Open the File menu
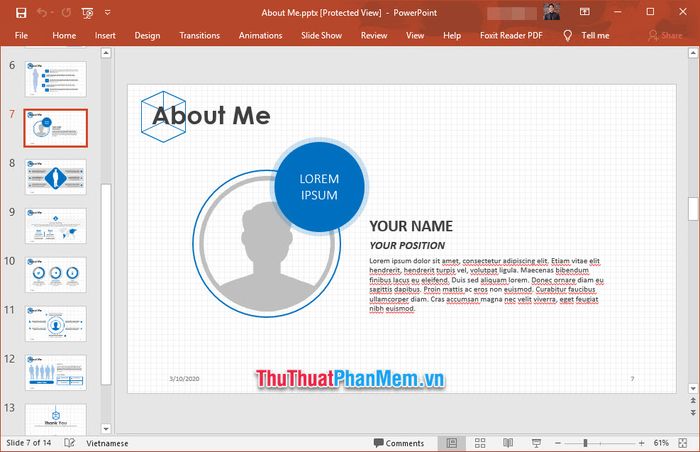 pyautogui.click(x=21, y=35)
